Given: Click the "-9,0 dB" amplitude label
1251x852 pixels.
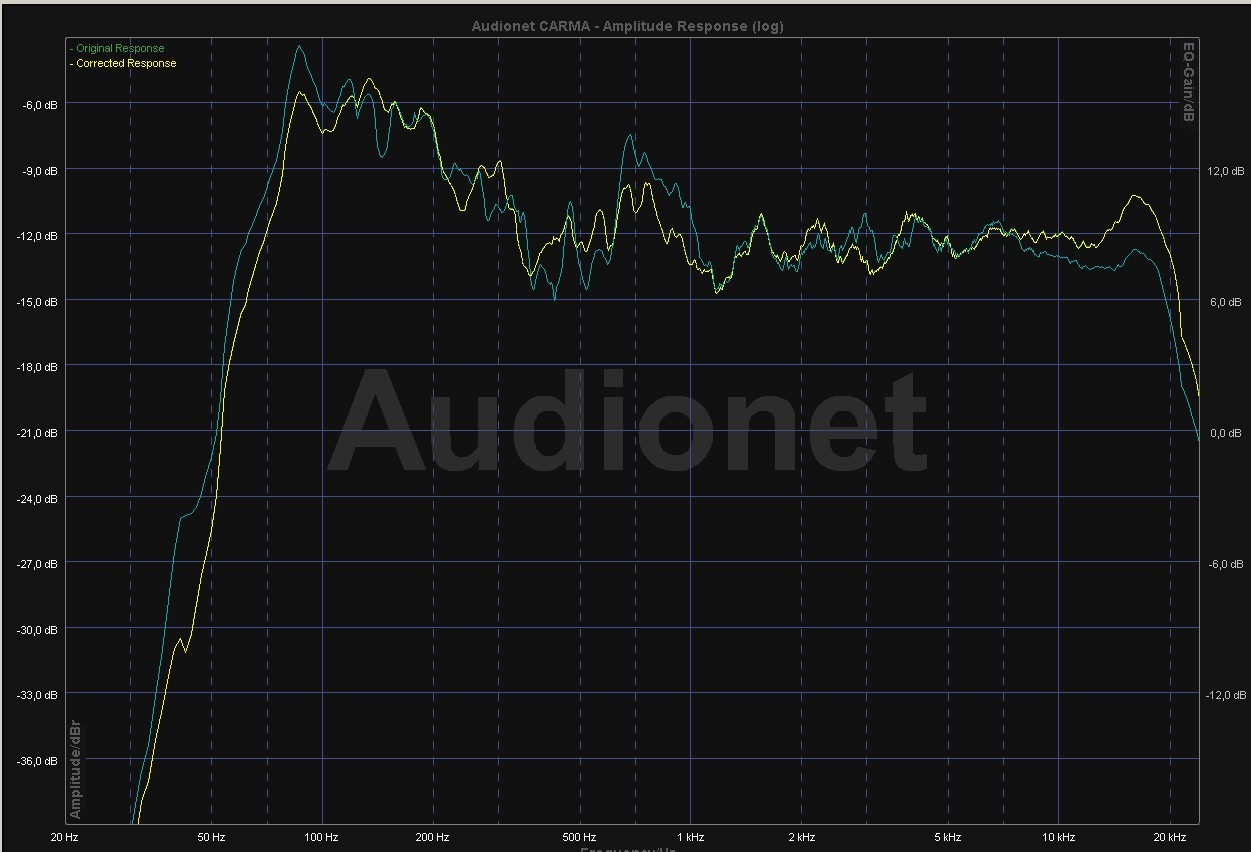Looking at the screenshot, I should click(x=42, y=170).
